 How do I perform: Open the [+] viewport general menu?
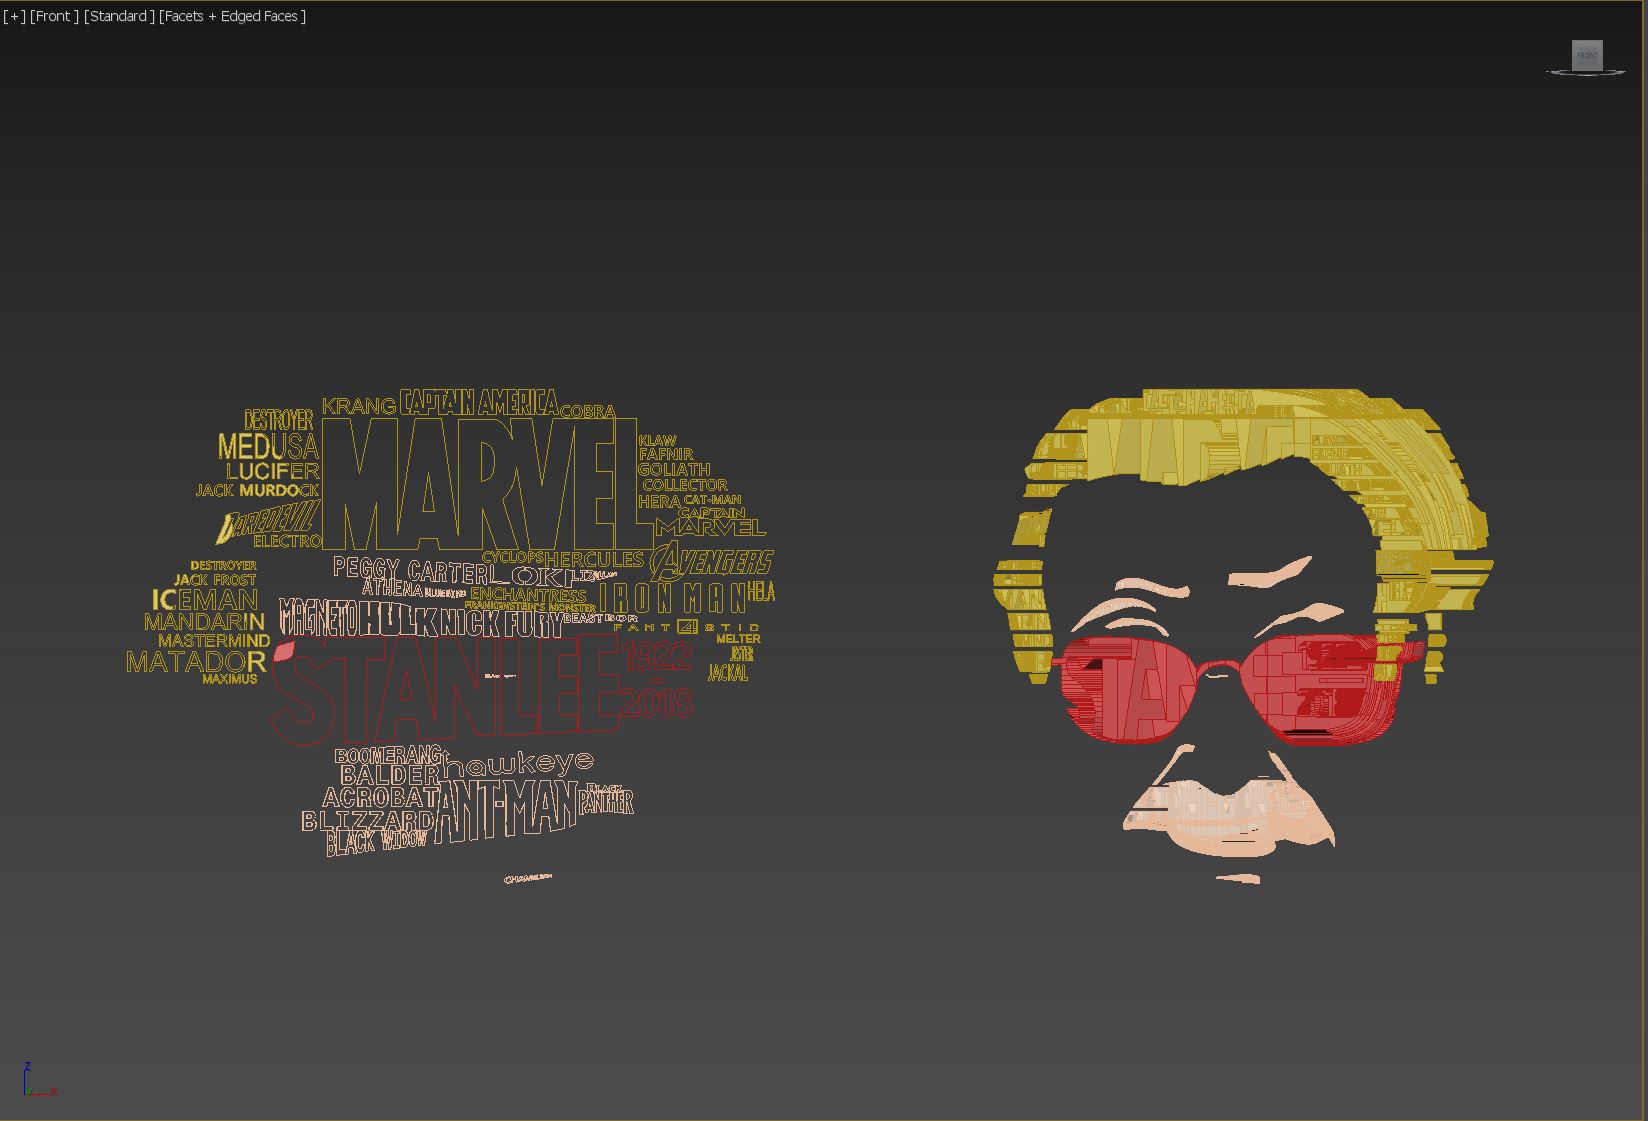pyautogui.click(x=14, y=16)
